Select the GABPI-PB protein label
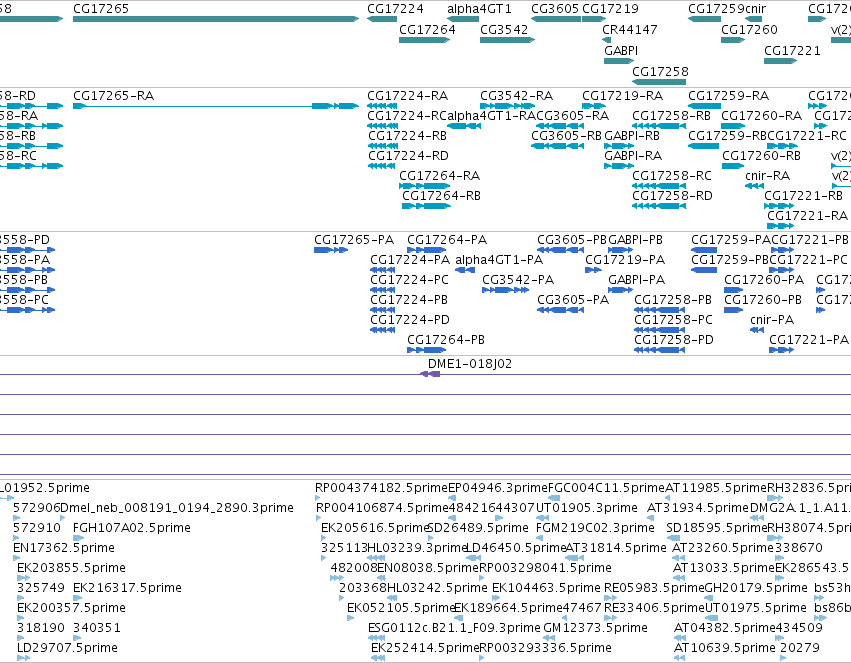Viewport: 851px width, 663px height. click(x=635, y=240)
